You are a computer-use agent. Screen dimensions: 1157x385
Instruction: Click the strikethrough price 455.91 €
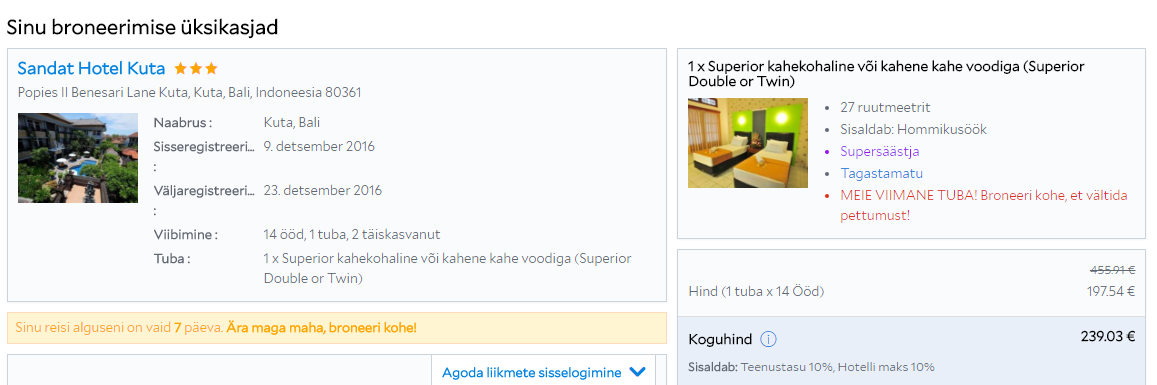coord(1112,271)
